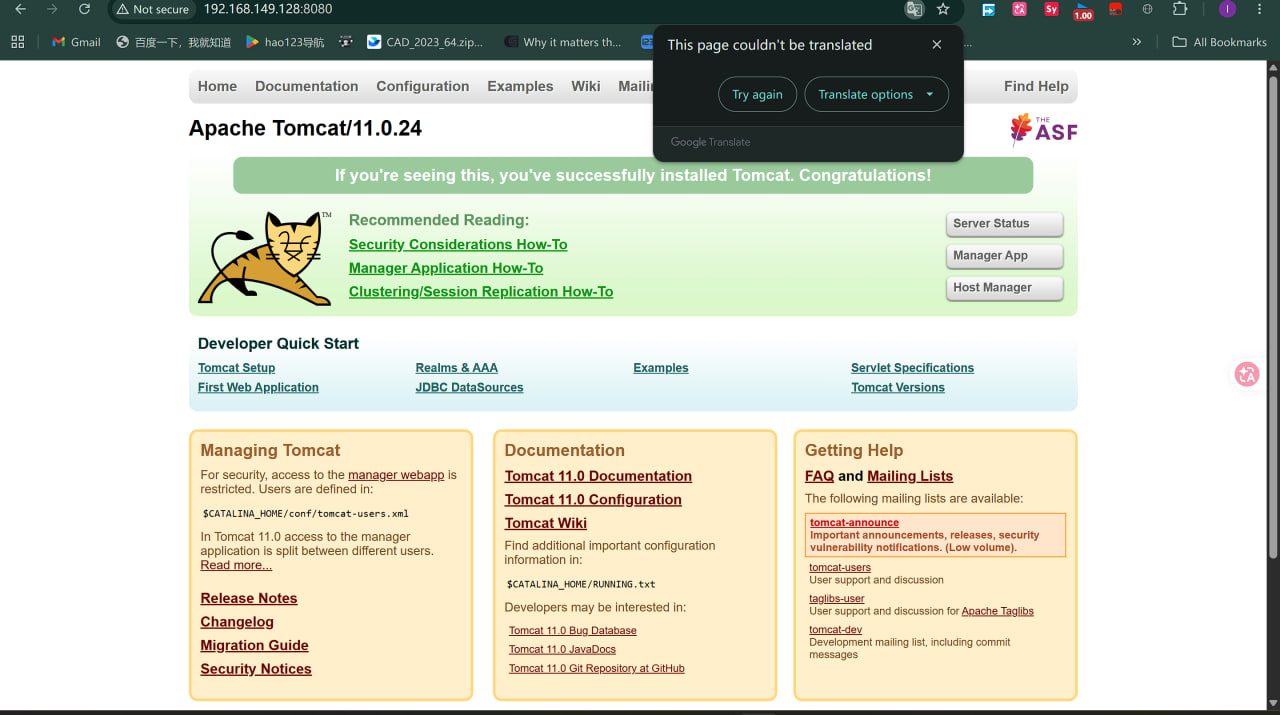The image size is (1280, 715).
Task: Open the apps grid in bookmarks bar
Action: [17, 42]
